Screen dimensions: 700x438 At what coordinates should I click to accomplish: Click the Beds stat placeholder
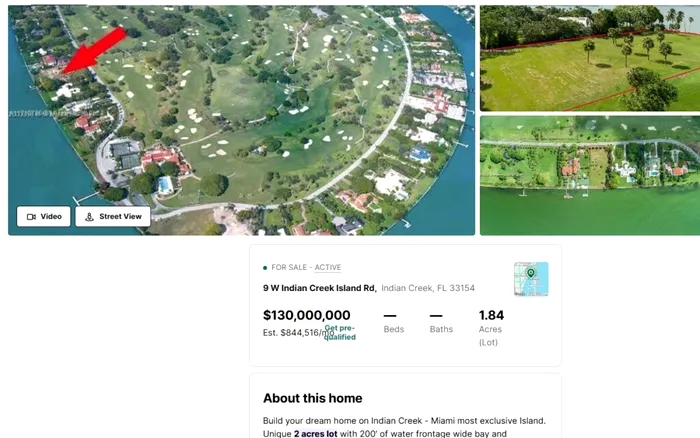pos(393,324)
